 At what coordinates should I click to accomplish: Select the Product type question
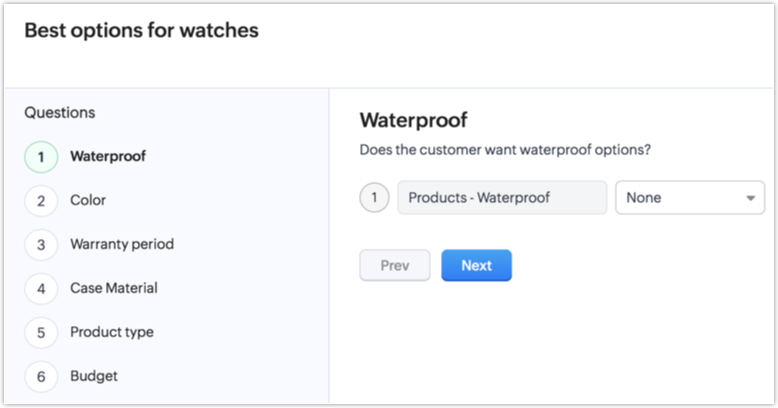pos(112,332)
